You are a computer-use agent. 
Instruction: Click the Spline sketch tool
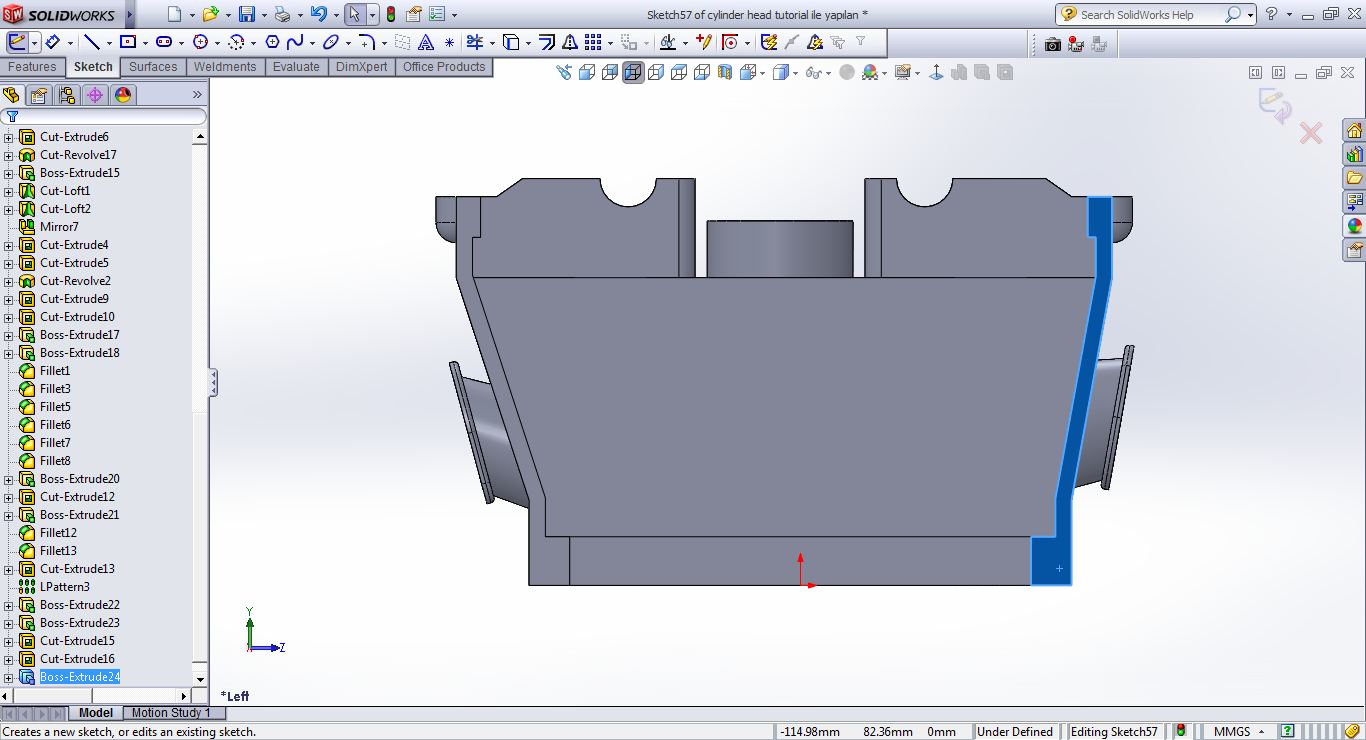pos(295,42)
